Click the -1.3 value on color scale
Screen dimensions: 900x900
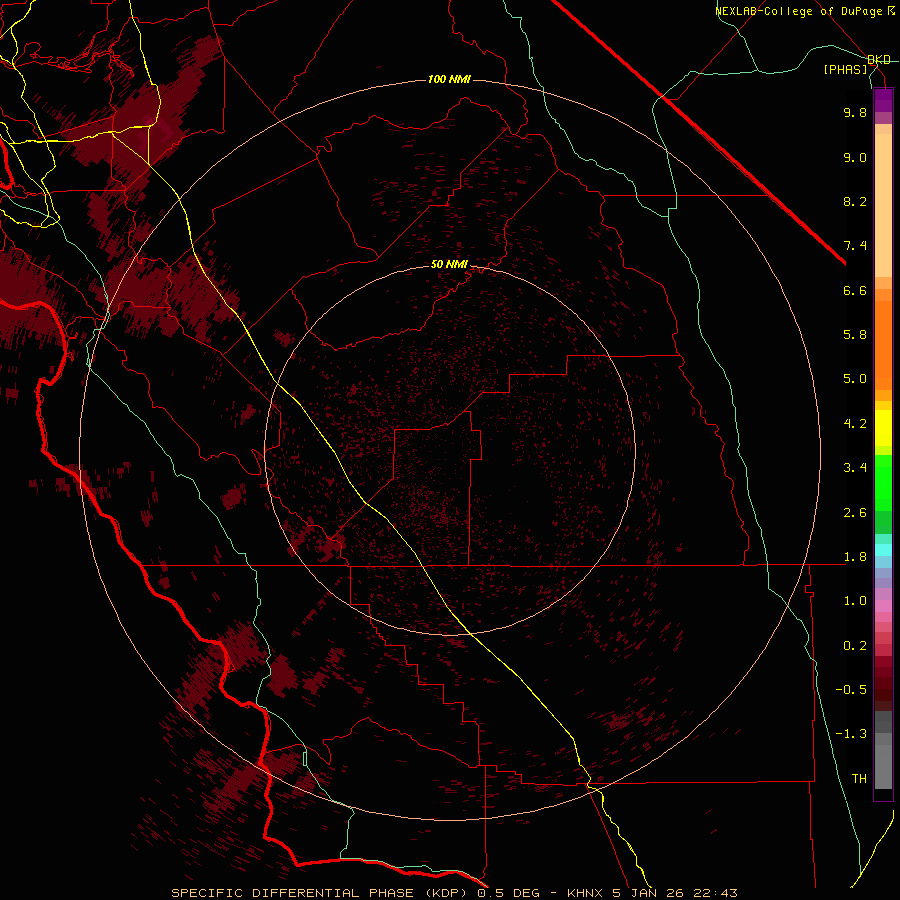(851, 734)
